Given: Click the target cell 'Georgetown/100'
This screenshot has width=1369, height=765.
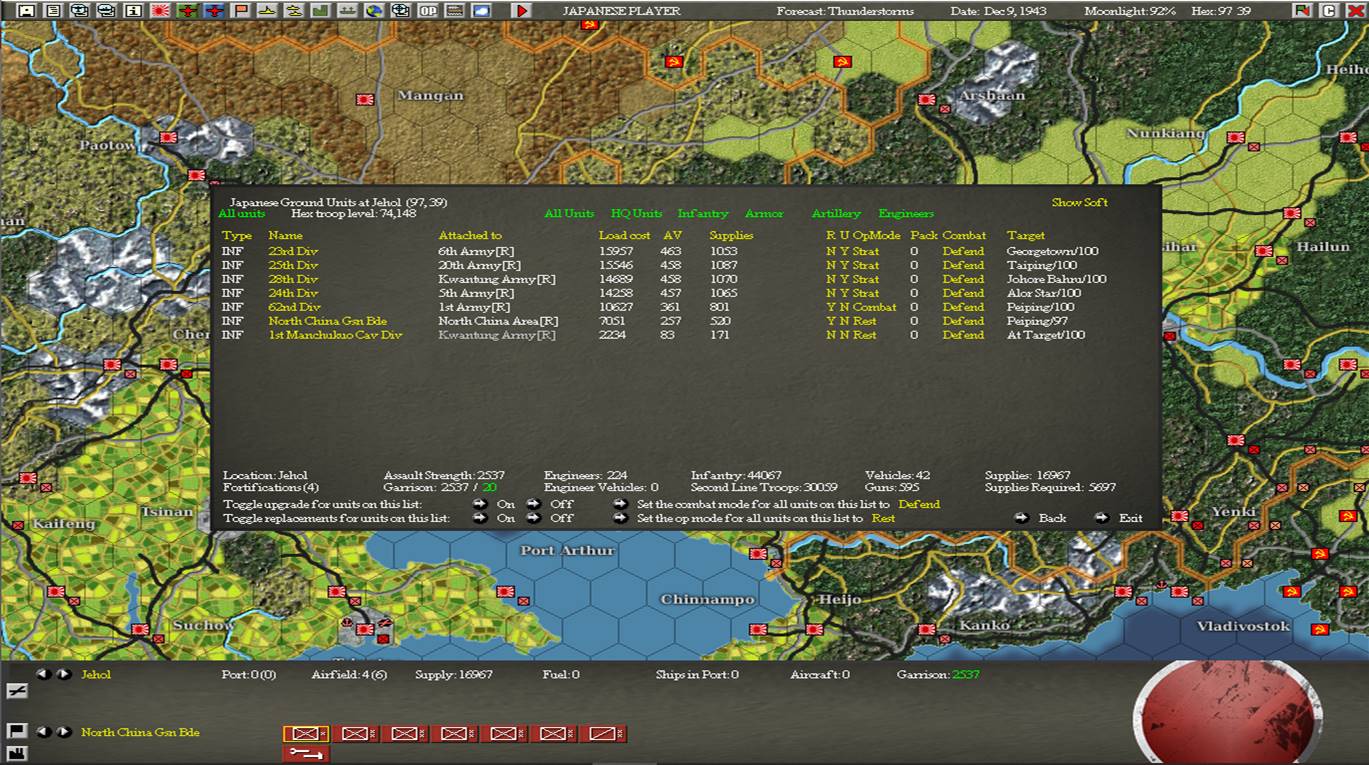Looking at the screenshot, I should point(1052,251).
